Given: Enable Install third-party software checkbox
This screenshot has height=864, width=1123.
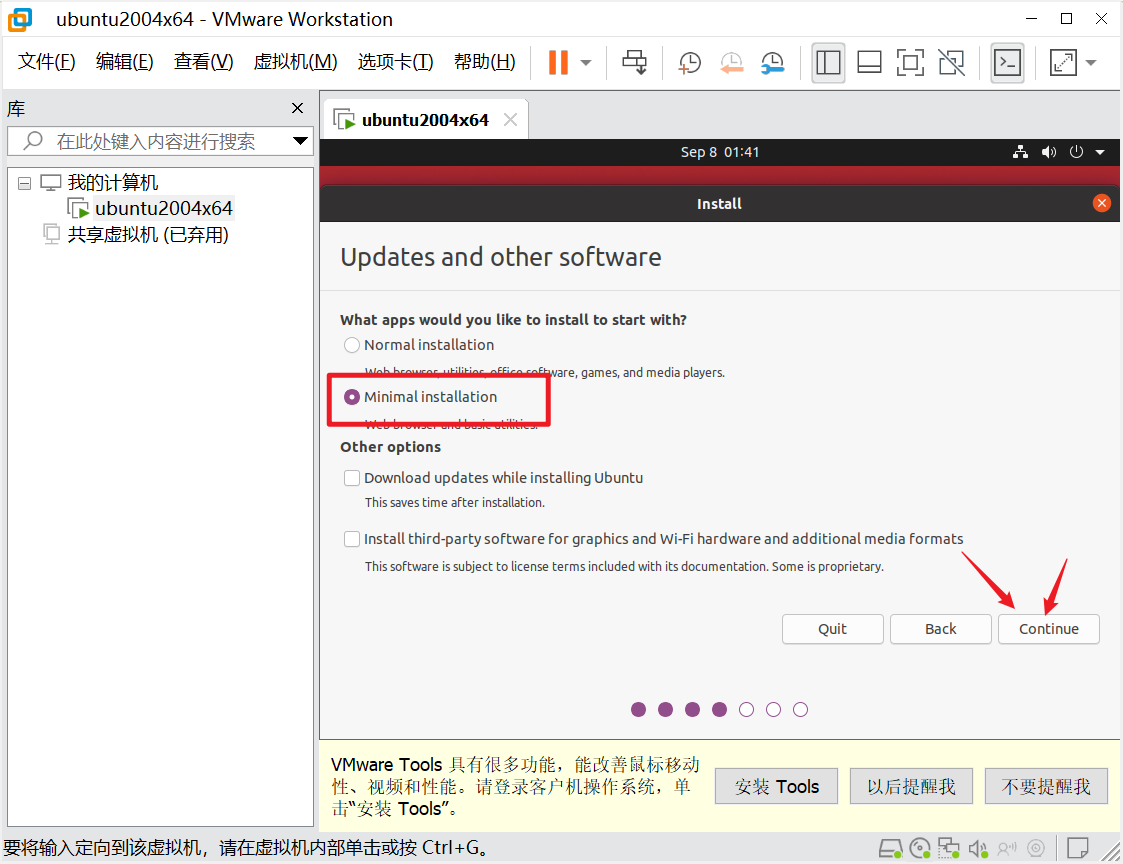Looking at the screenshot, I should (x=352, y=539).
